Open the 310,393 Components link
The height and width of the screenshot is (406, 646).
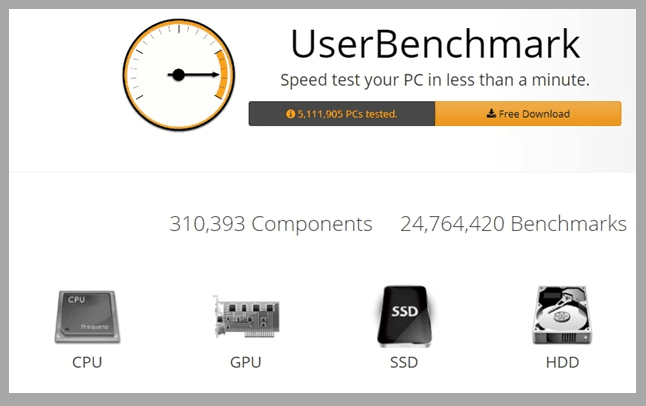pyautogui.click(x=271, y=224)
